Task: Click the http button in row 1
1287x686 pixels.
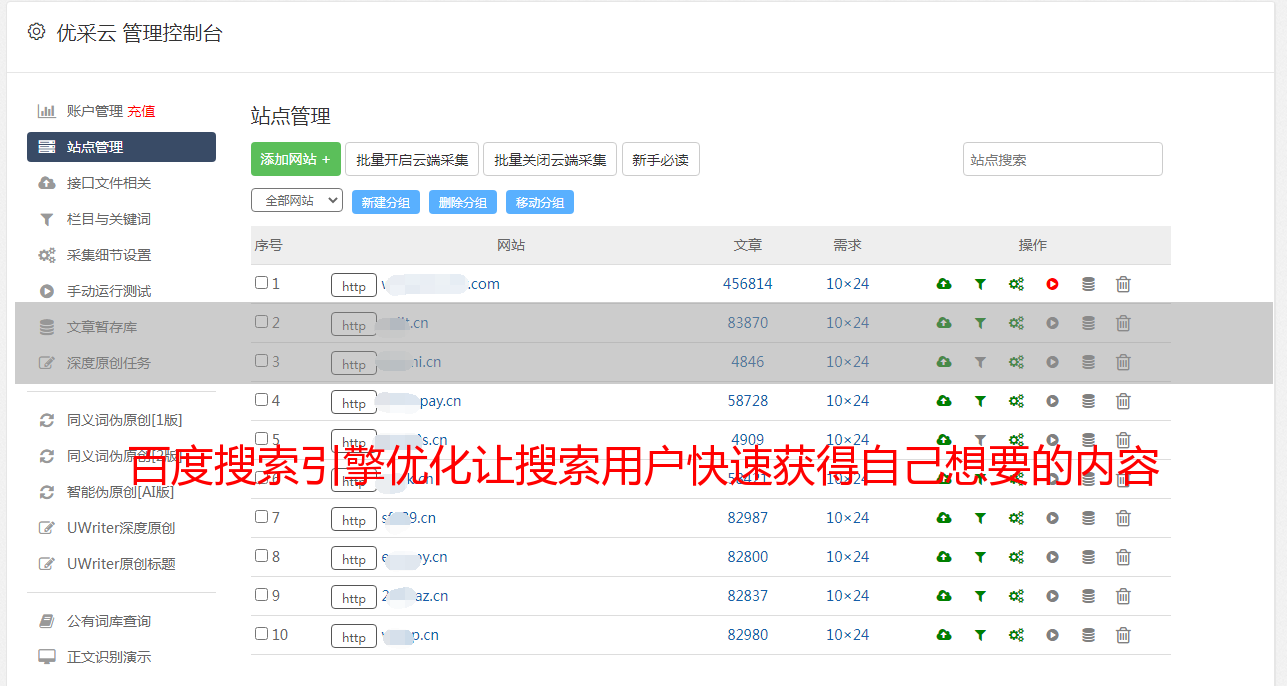Action: coord(354,285)
